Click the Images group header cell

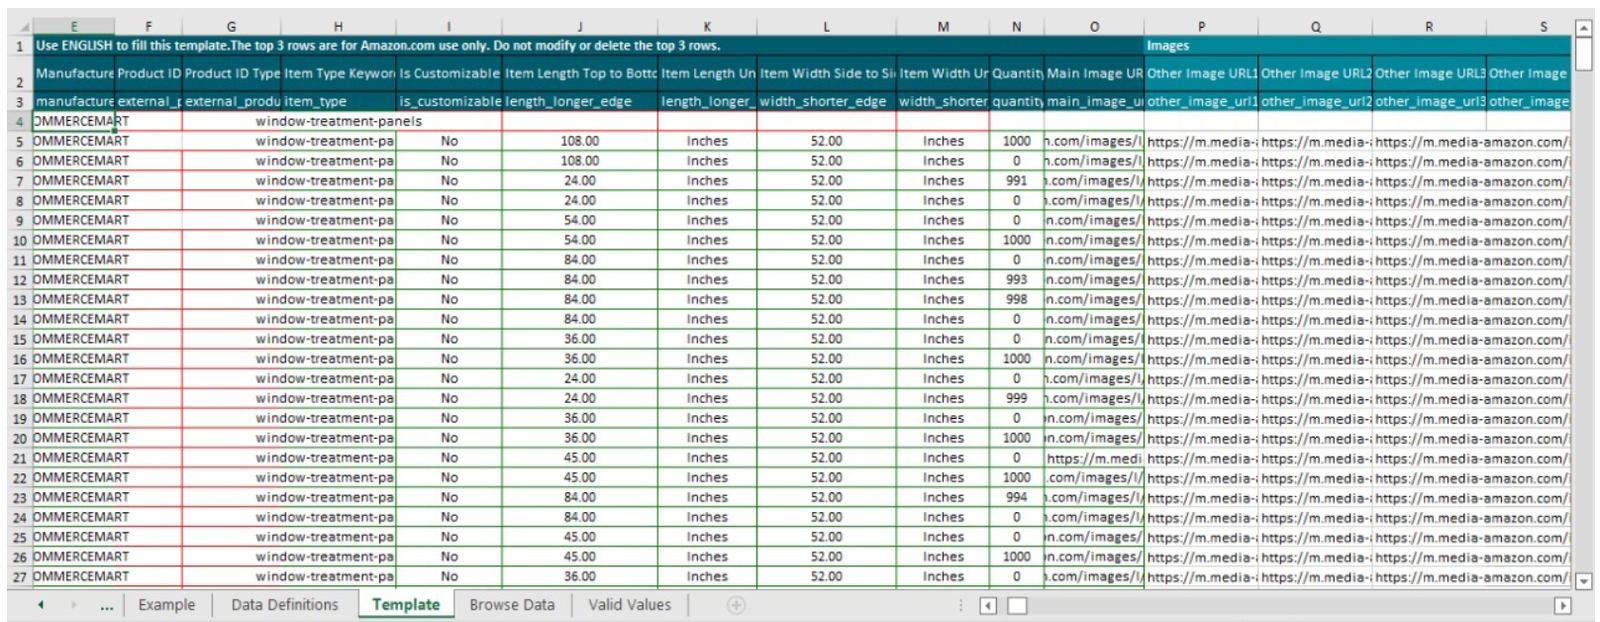click(1357, 46)
